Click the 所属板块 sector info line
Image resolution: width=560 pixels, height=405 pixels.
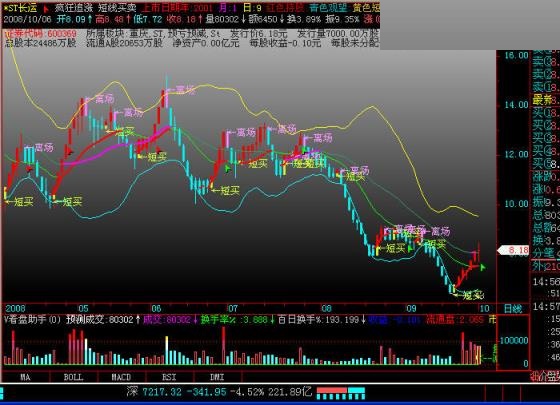click(153, 34)
